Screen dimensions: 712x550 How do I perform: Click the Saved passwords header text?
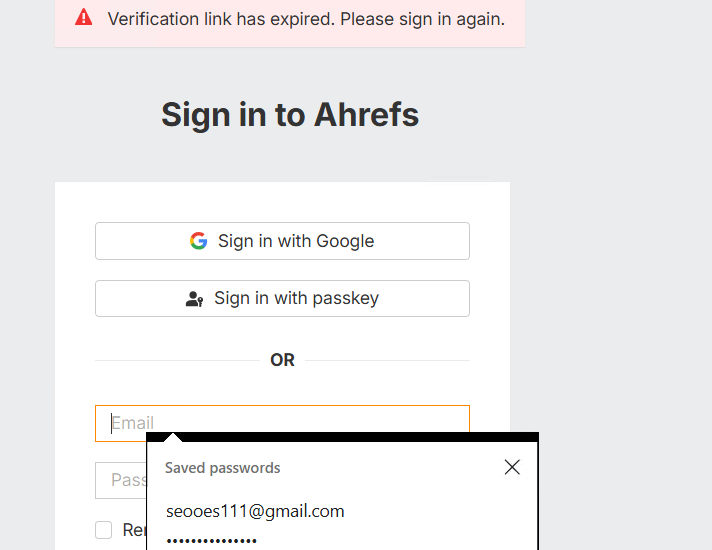(x=222, y=468)
